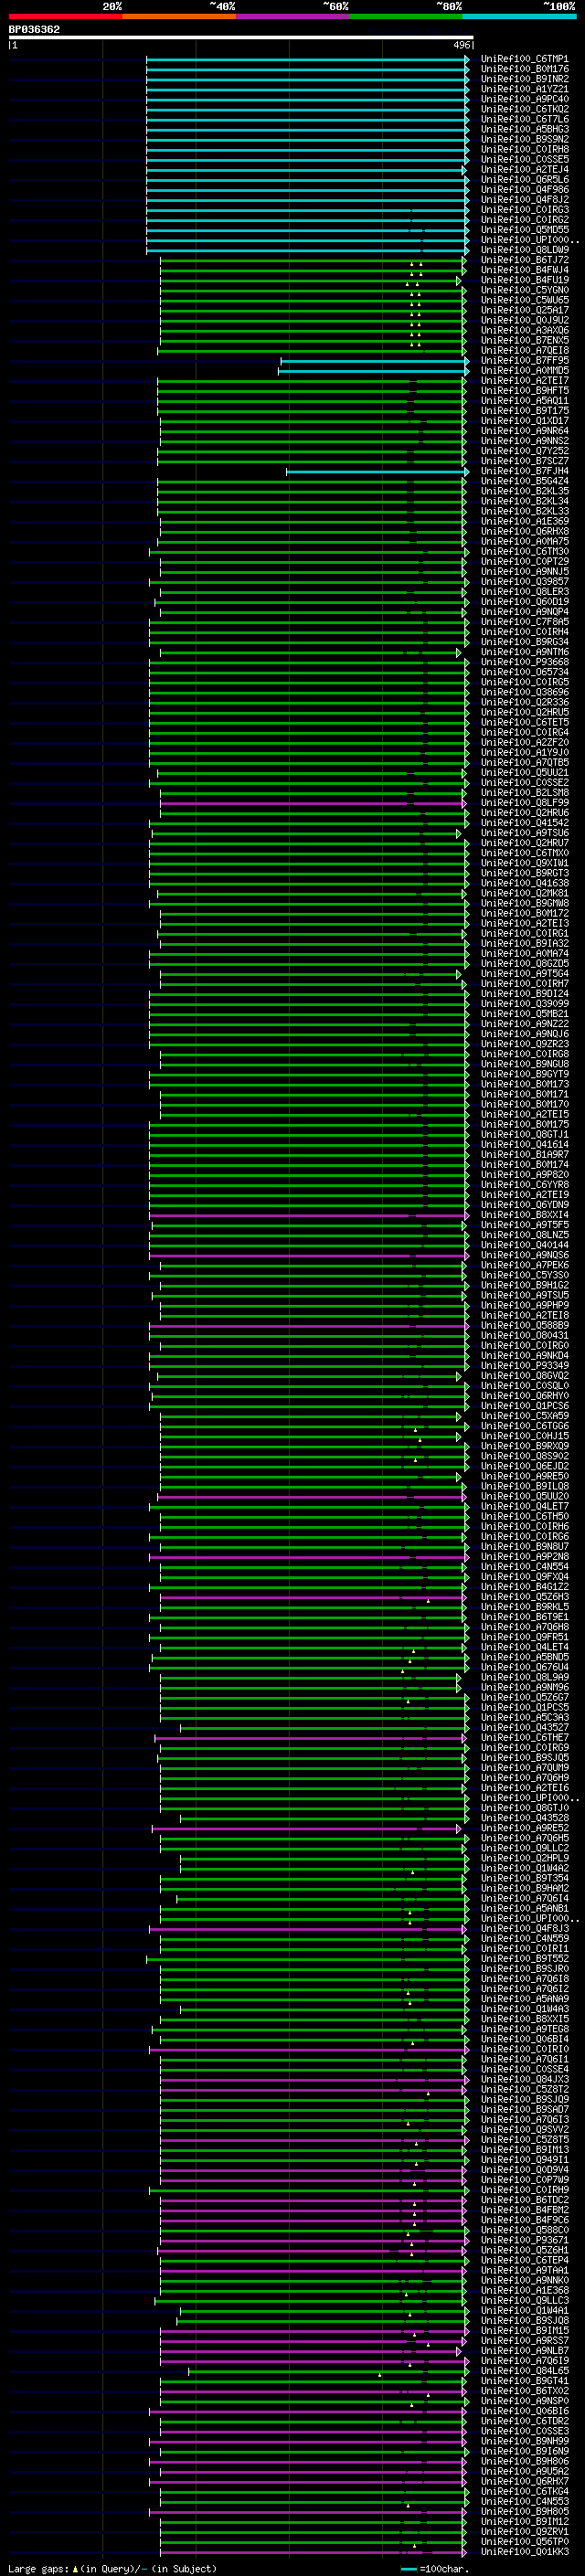This screenshot has width=585, height=2576.
Task: Click the purple ~60% identity legend segment
Action: coord(292,17)
